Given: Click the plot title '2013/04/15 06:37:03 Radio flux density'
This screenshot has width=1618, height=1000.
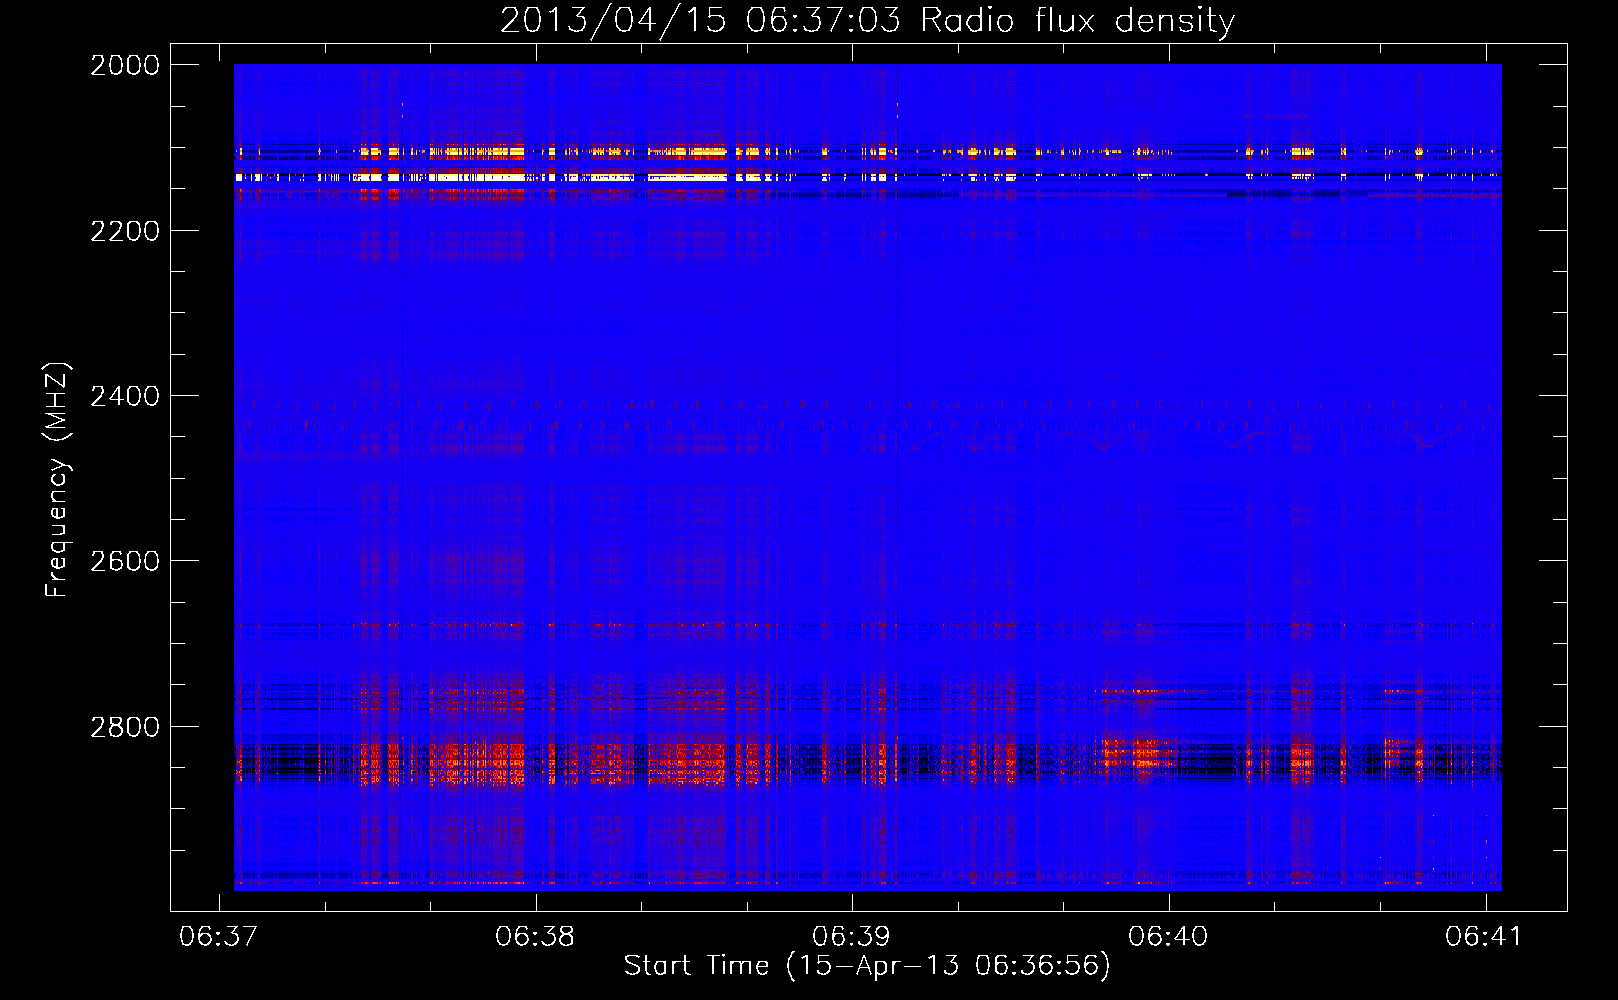Looking at the screenshot, I should pos(867,21).
